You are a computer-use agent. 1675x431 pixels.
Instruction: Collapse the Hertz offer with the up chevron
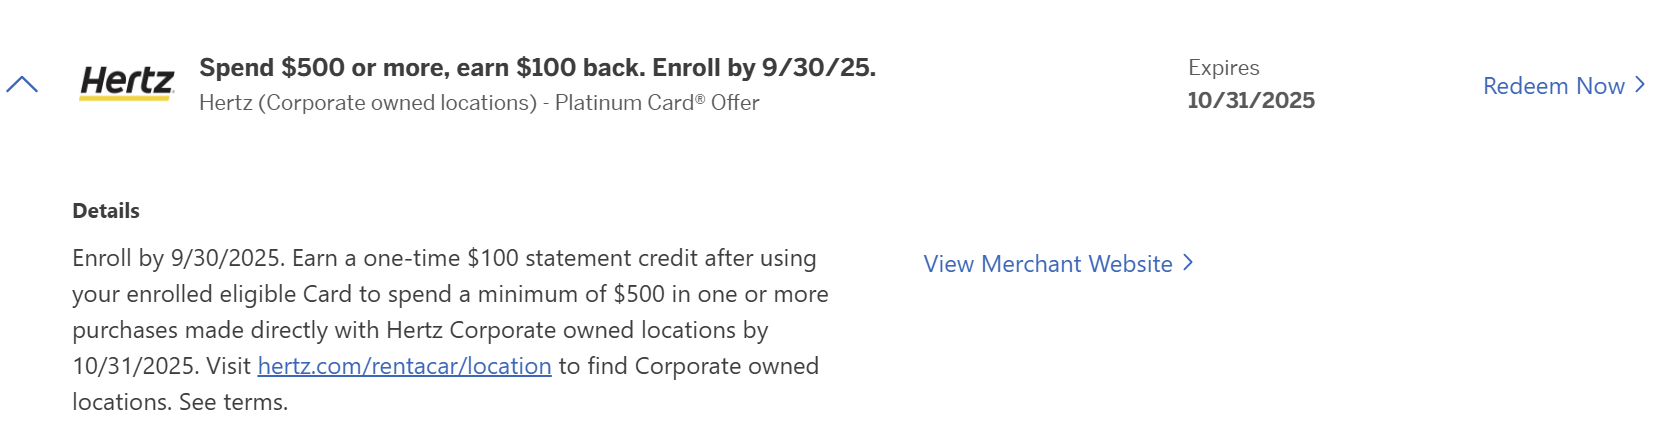click(x=22, y=85)
